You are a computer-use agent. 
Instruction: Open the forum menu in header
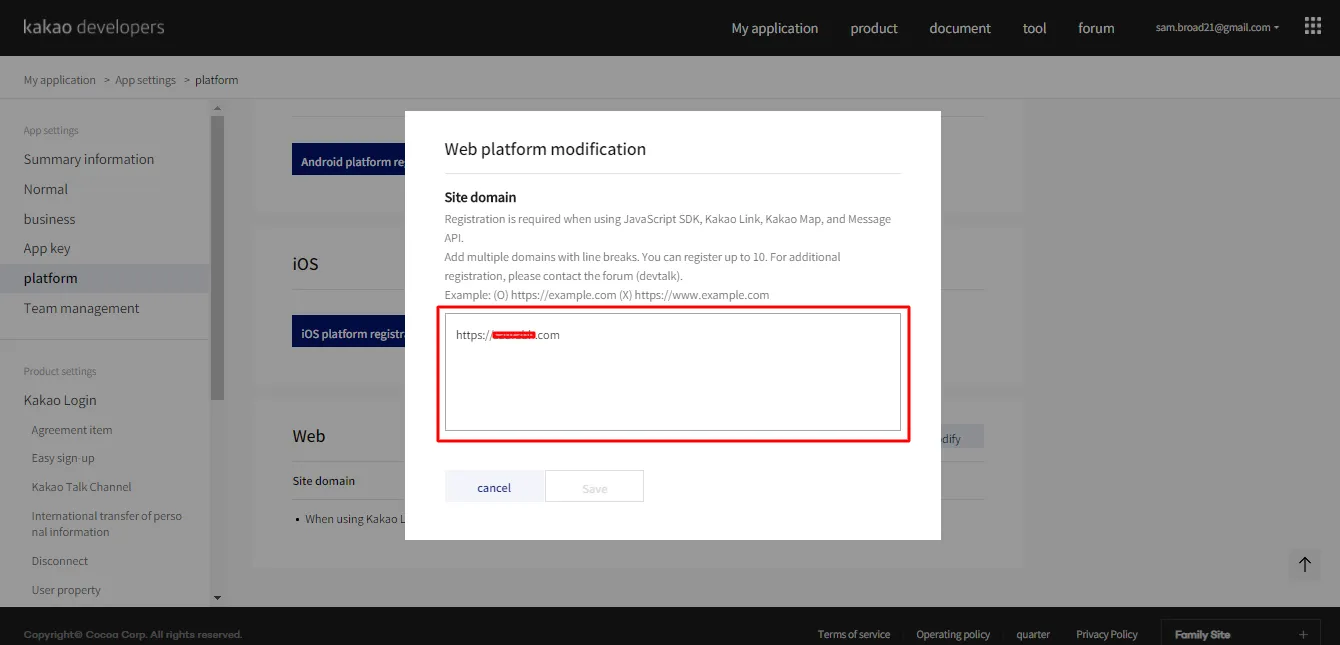pyautogui.click(x=1096, y=28)
